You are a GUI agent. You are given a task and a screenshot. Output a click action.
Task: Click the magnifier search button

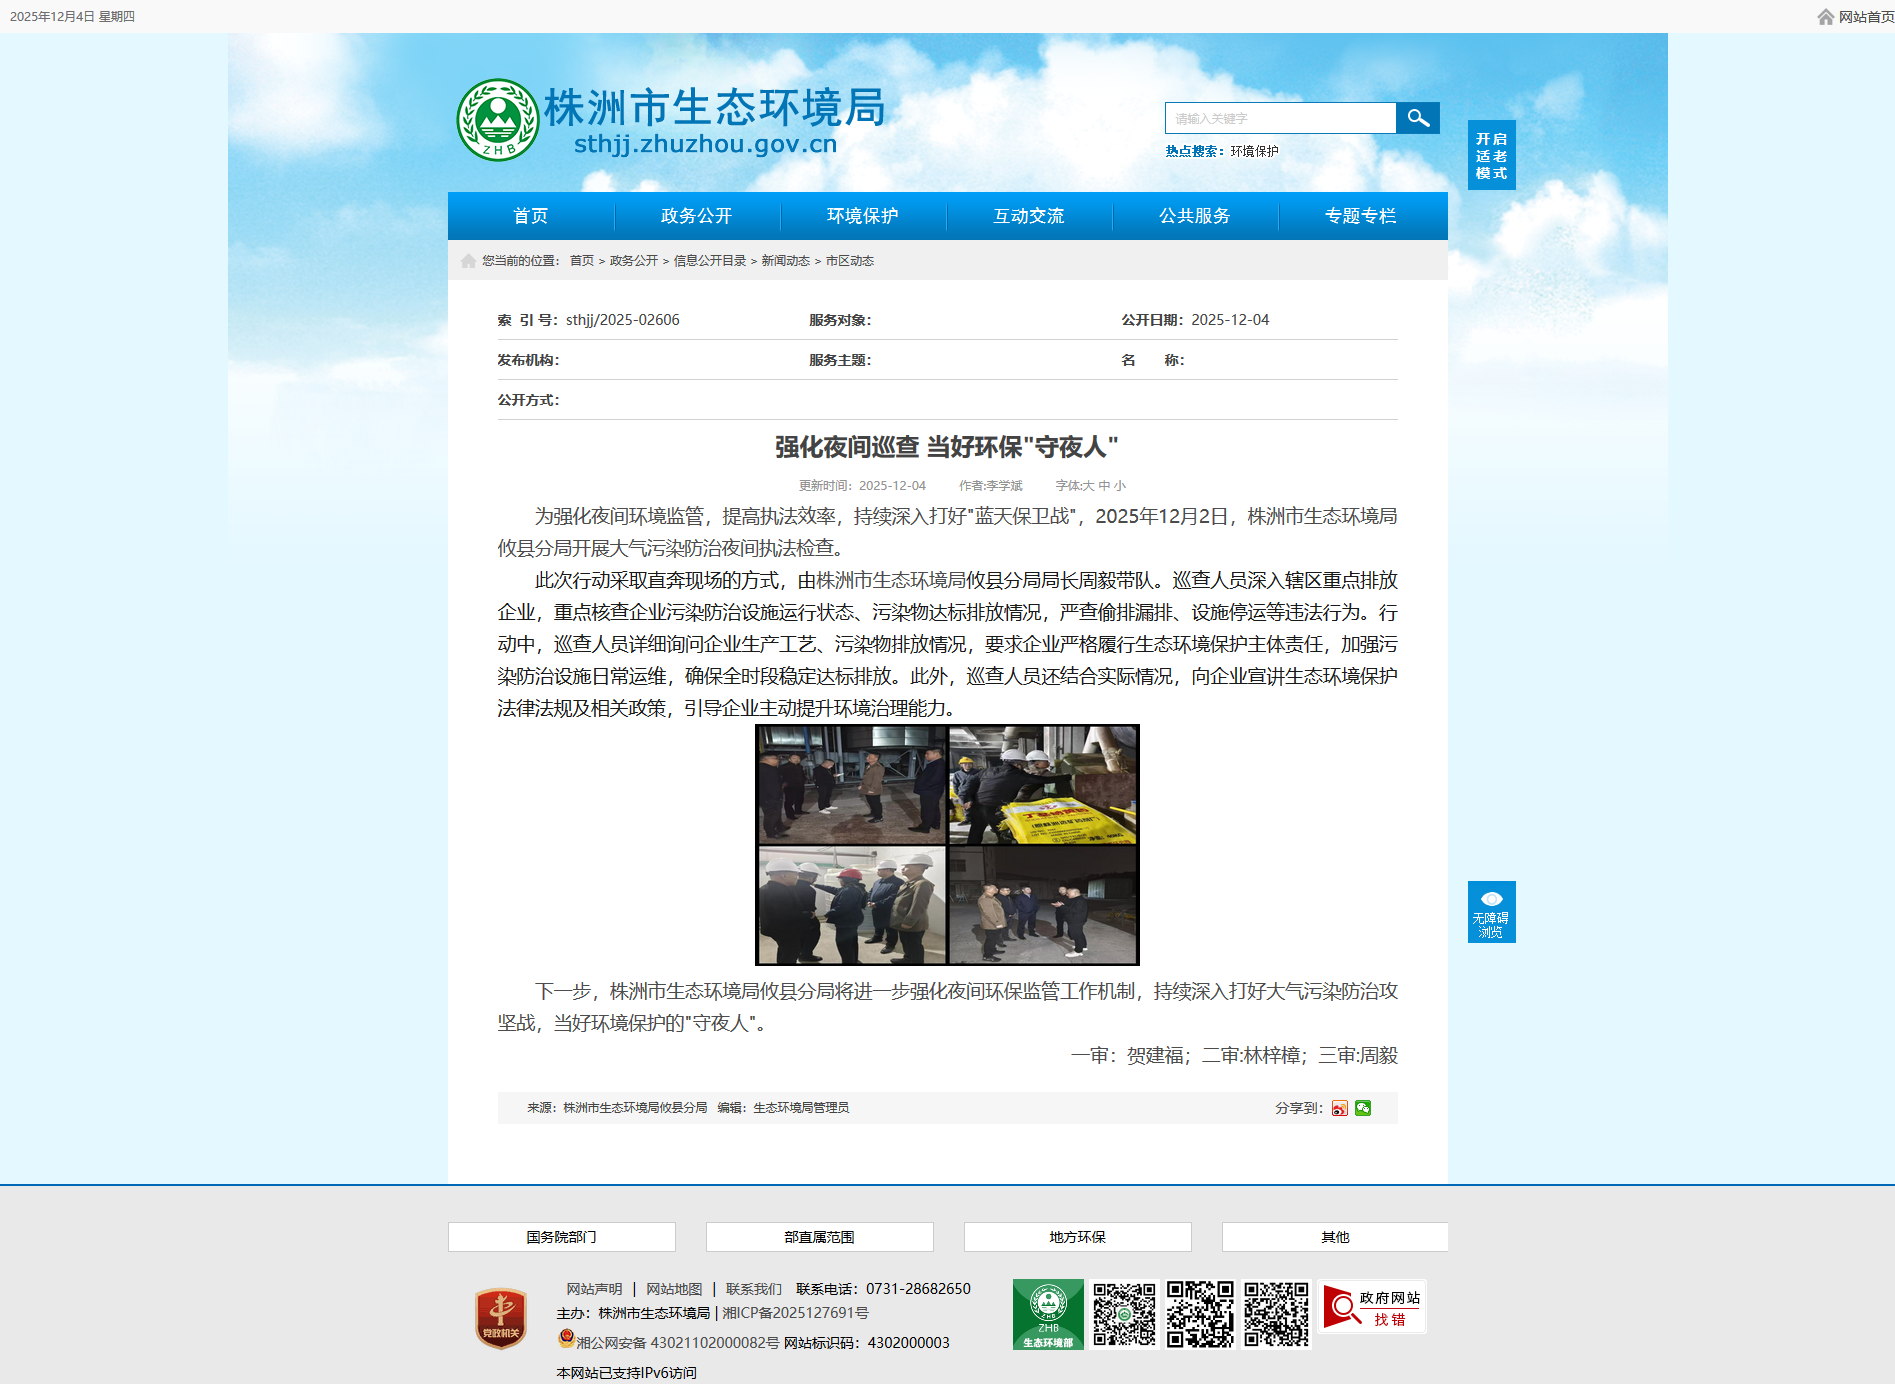[x=1417, y=118]
